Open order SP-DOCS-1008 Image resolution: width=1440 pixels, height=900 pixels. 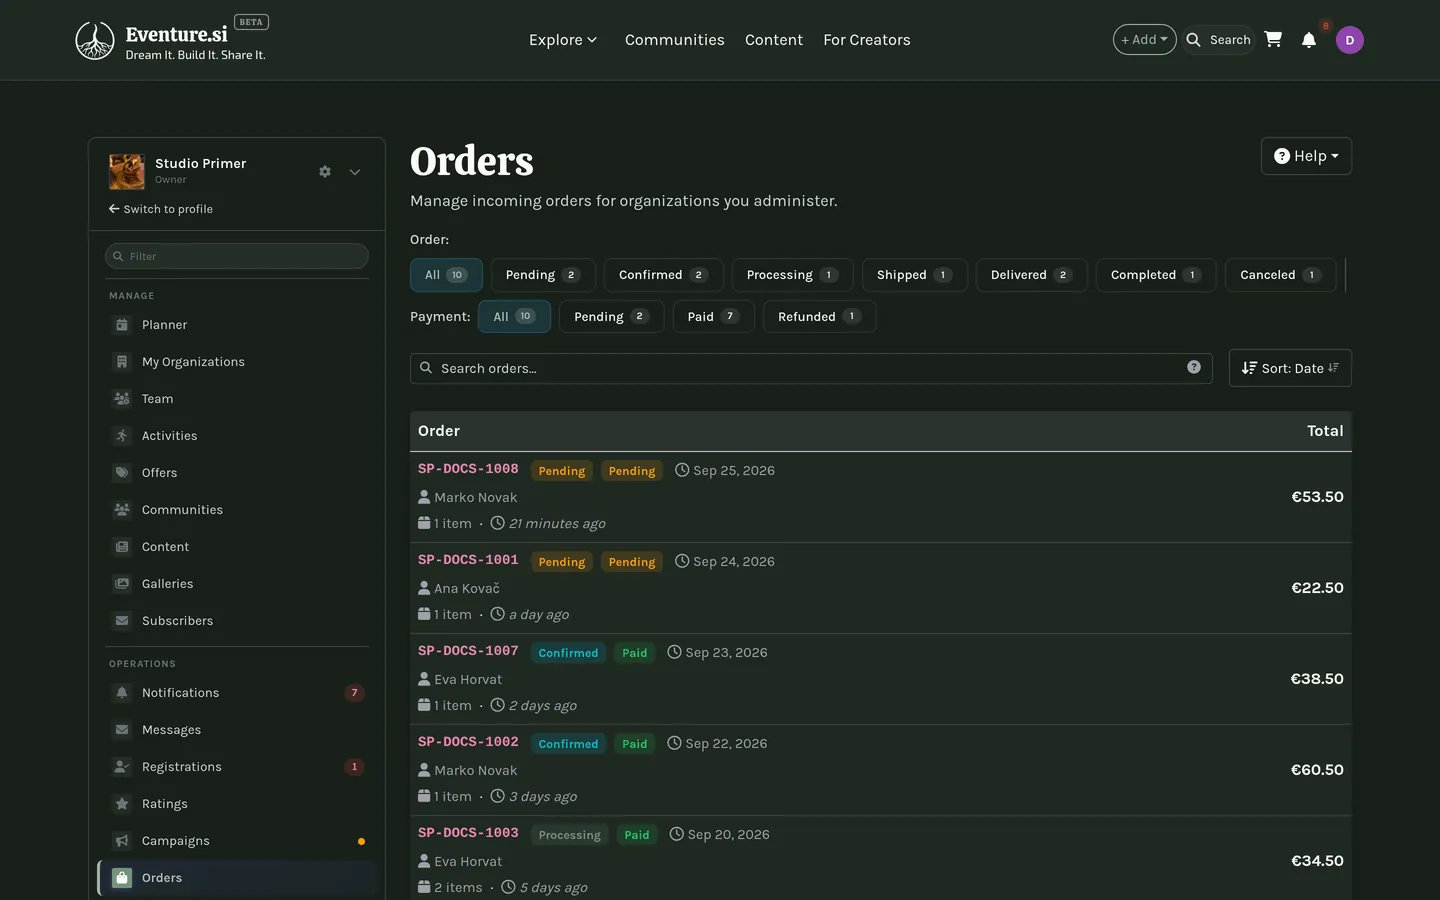pos(468,469)
